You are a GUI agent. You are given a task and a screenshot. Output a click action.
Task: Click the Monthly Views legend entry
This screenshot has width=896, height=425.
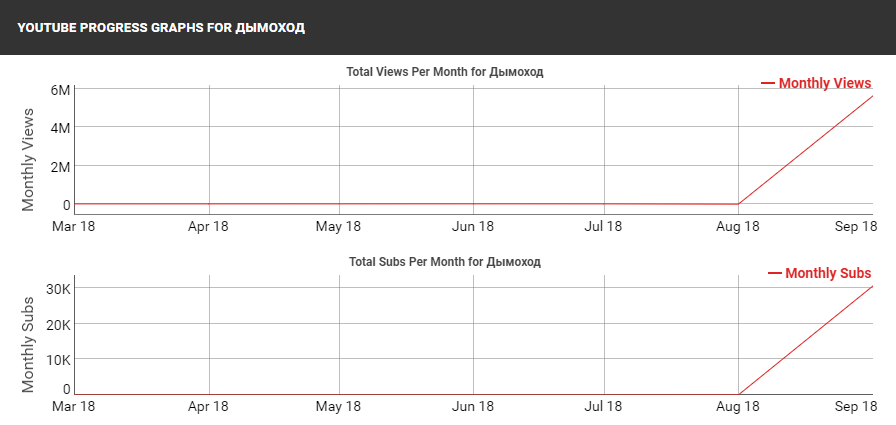click(816, 83)
